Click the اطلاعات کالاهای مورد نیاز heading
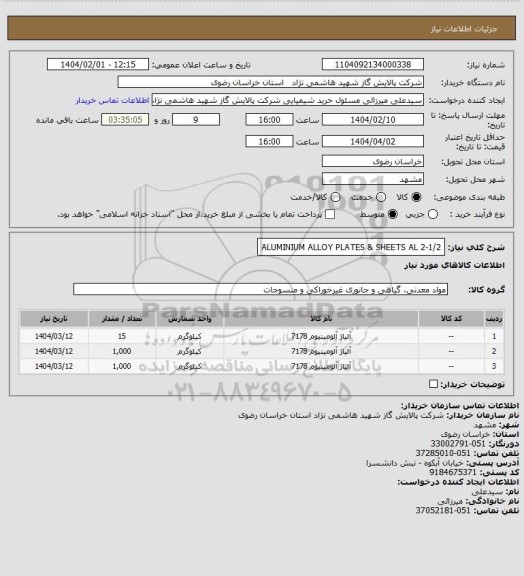 [455, 265]
